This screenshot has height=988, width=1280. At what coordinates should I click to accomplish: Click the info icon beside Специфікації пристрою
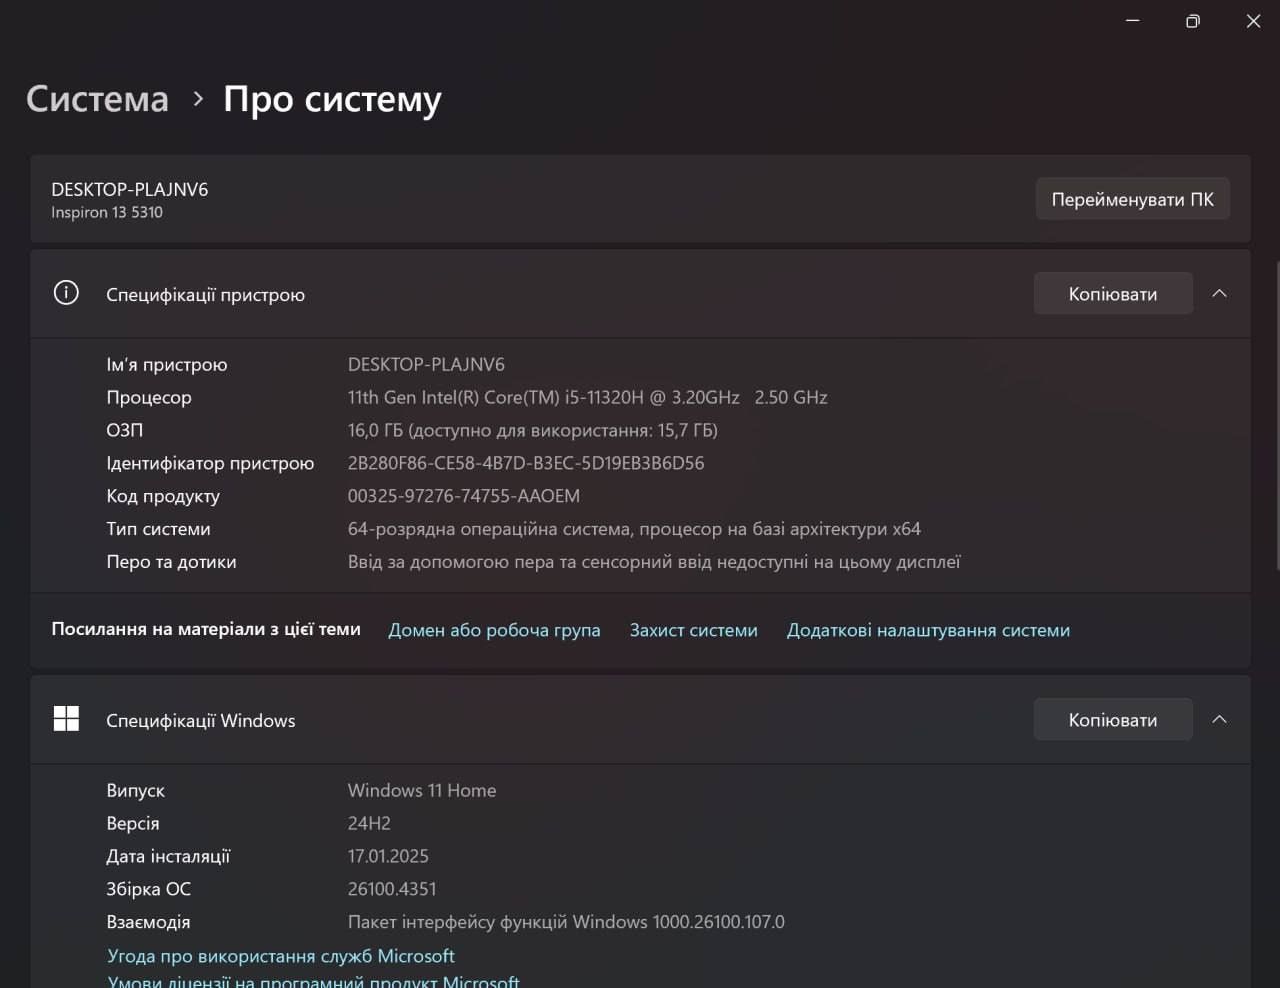66,293
